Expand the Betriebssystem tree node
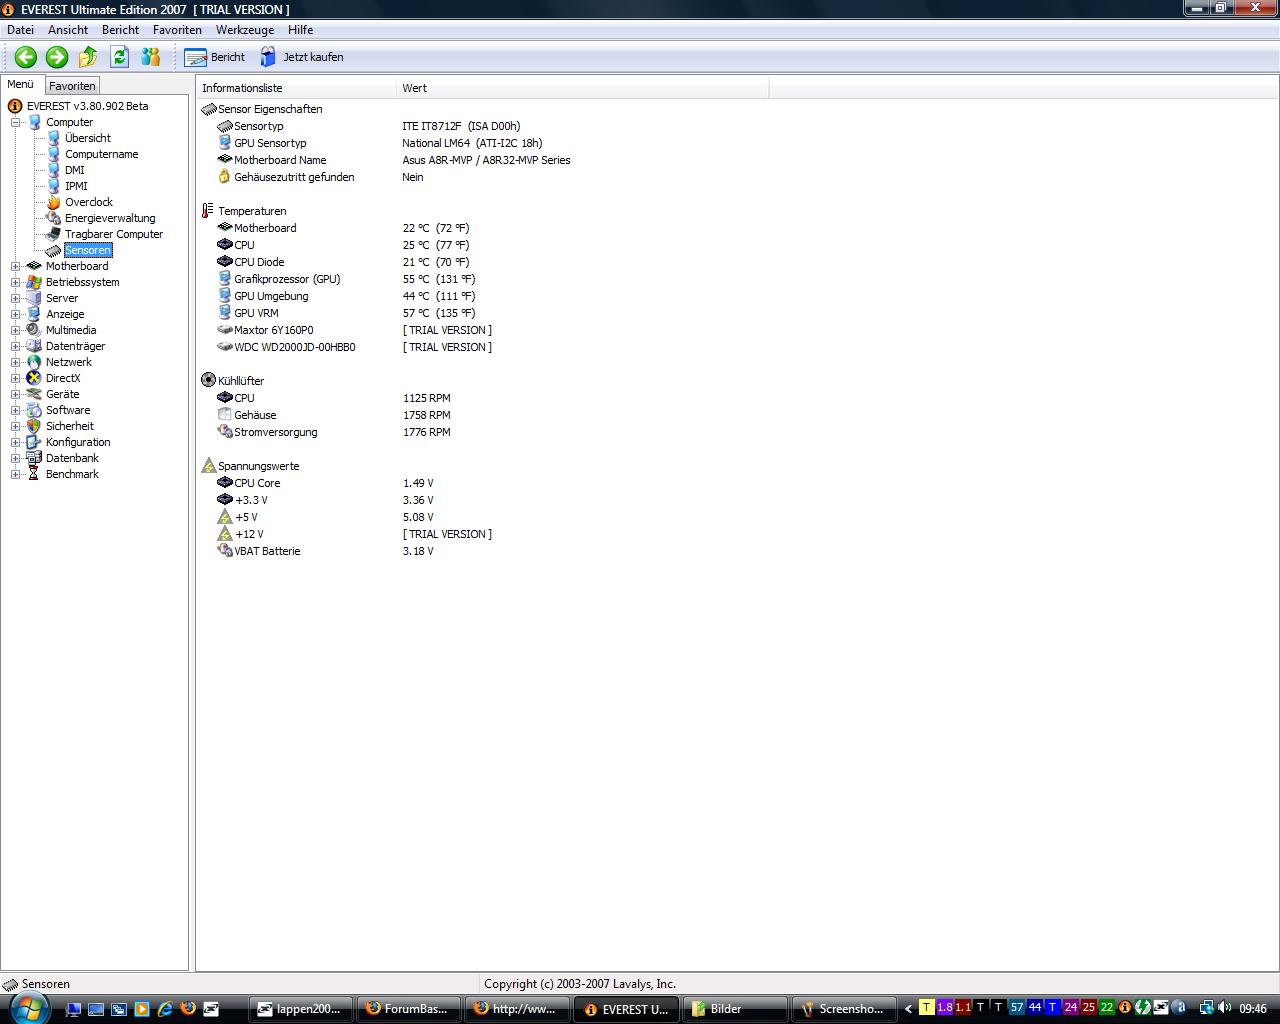 pyautogui.click(x=16, y=282)
